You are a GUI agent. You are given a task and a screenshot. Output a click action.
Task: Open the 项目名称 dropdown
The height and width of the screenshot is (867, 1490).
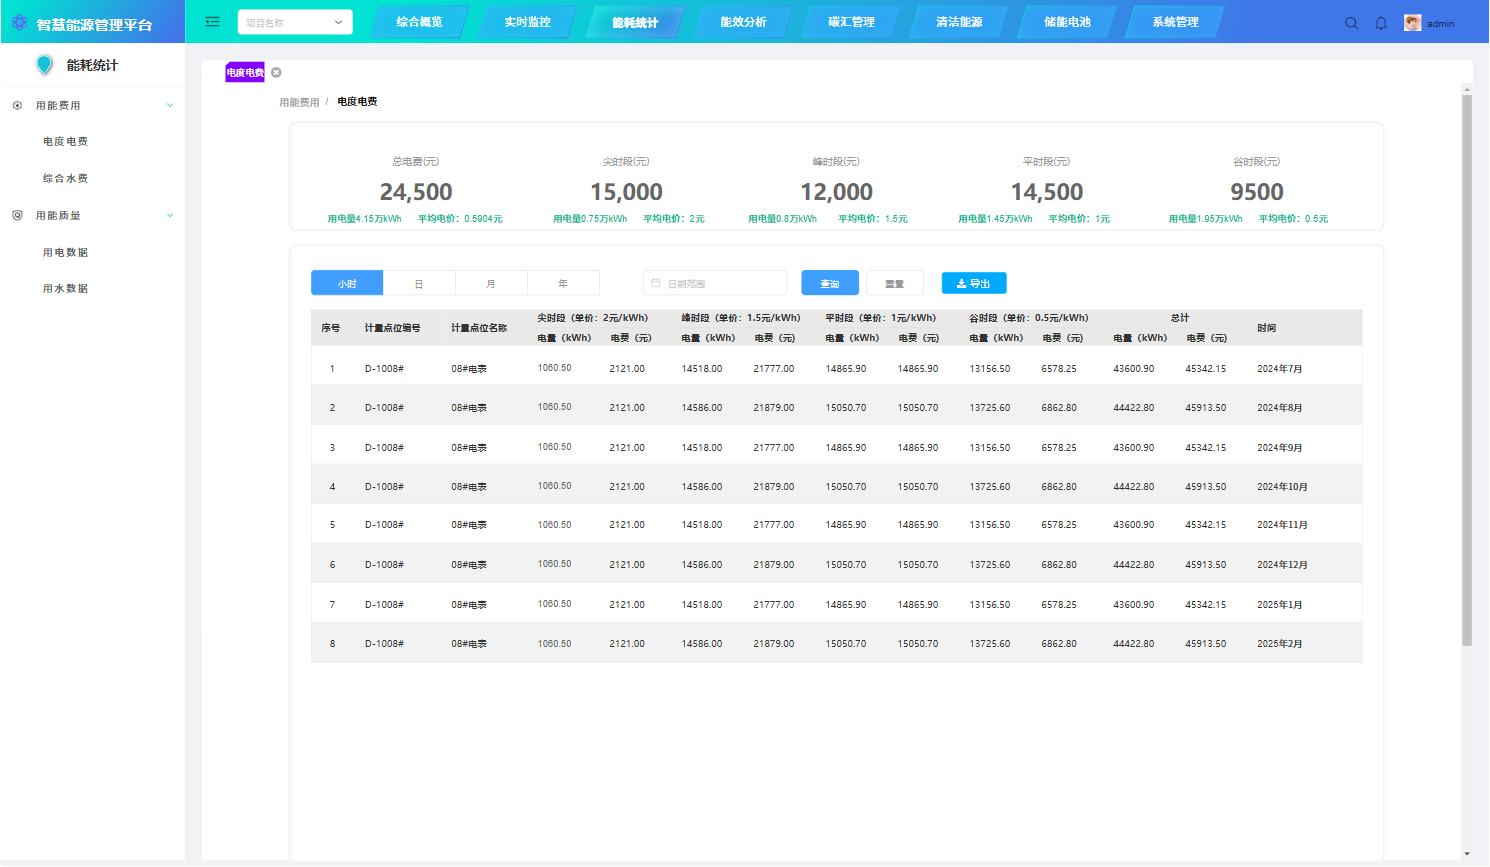click(x=295, y=22)
